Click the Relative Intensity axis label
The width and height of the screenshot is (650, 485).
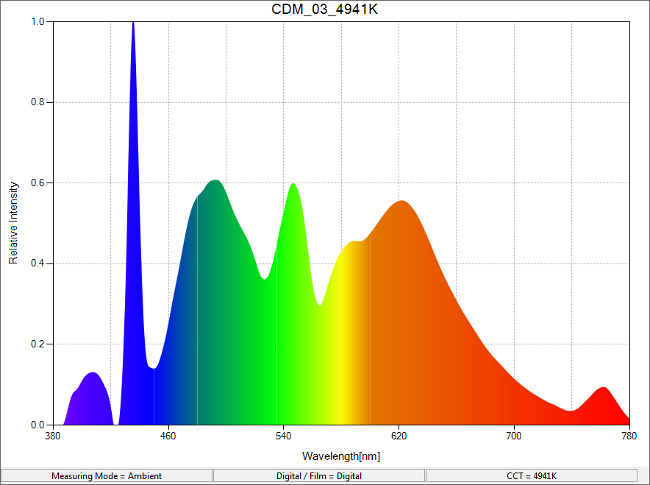(14, 223)
